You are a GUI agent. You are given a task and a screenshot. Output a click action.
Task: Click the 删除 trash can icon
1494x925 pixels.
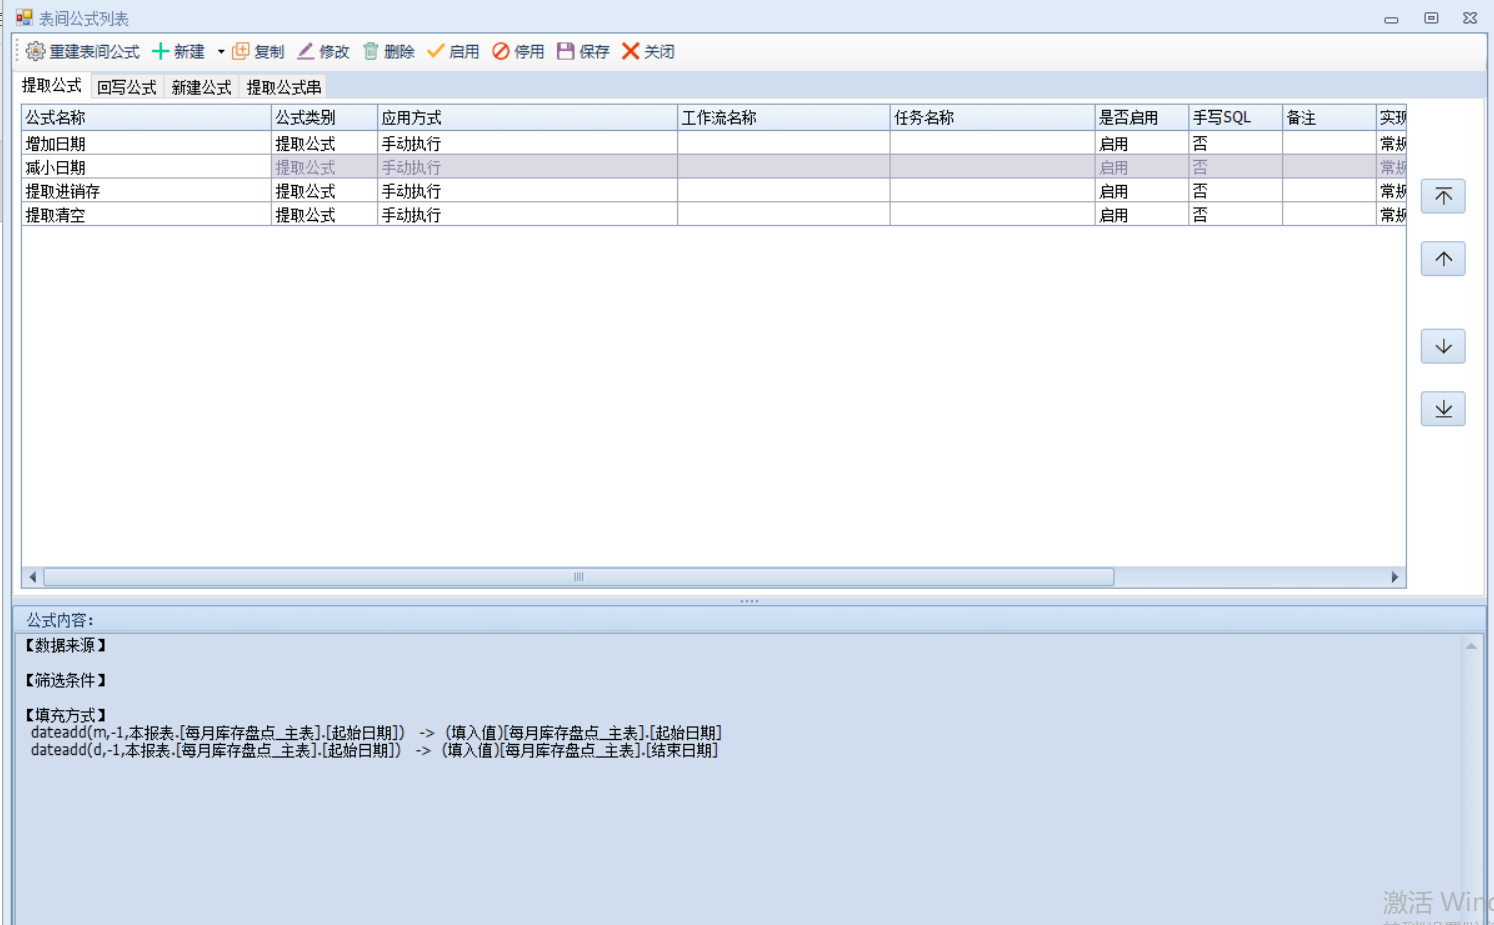(371, 51)
